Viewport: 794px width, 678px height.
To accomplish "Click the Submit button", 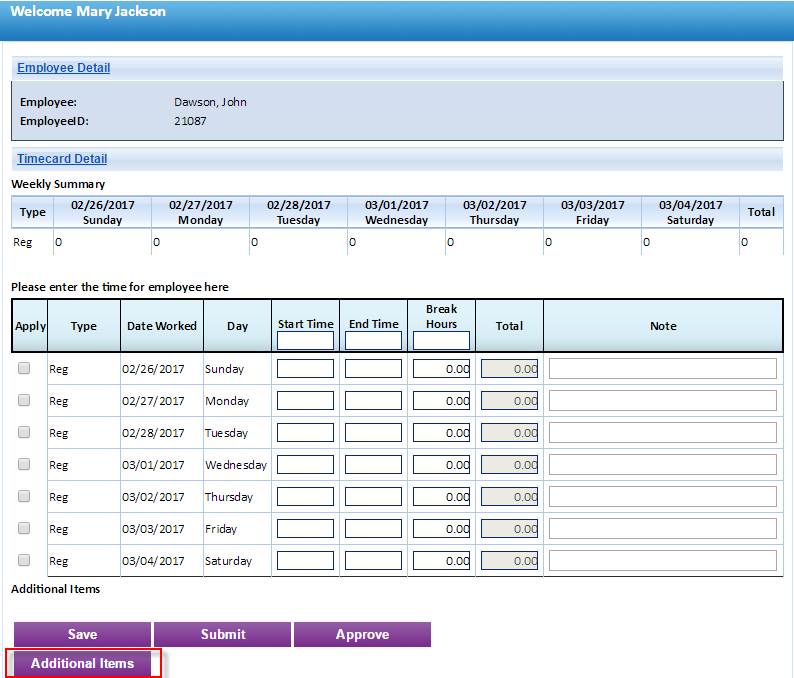I will click(x=223, y=634).
